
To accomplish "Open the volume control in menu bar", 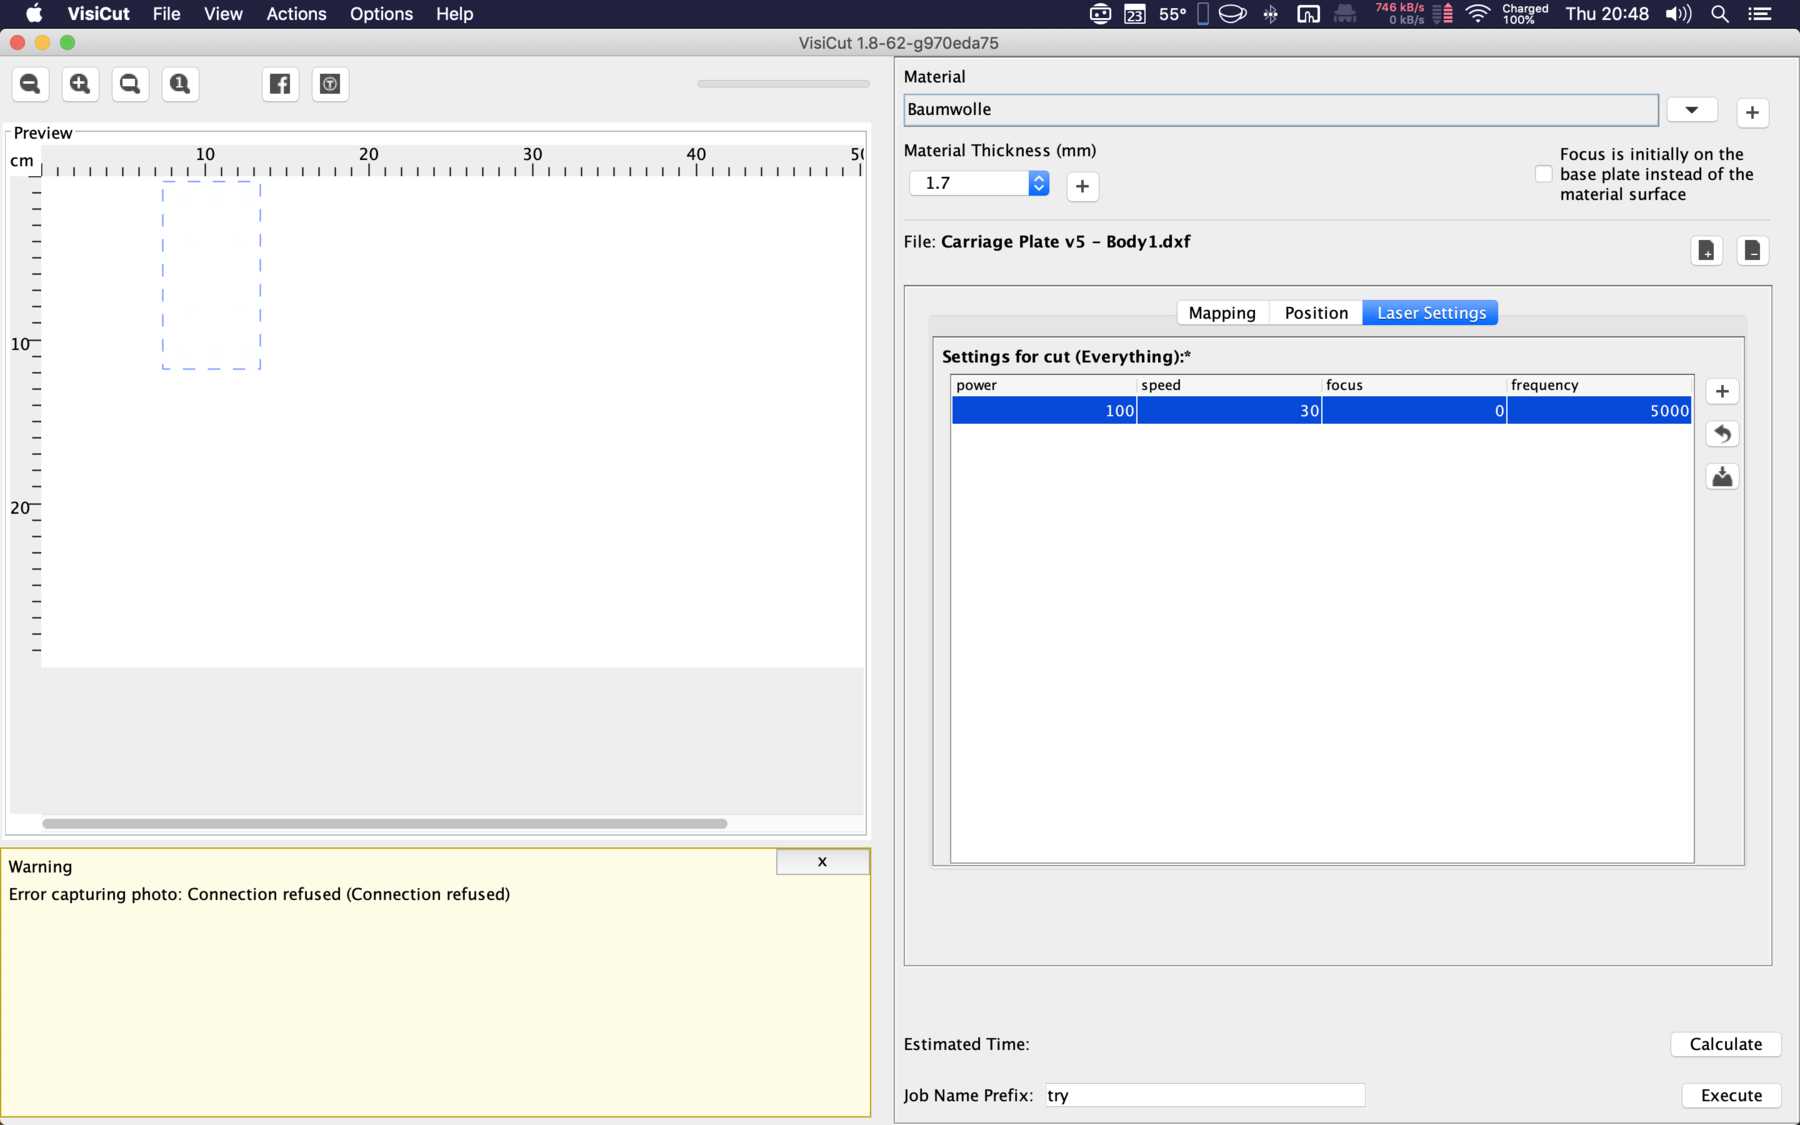I will pyautogui.click(x=1678, y=14).
